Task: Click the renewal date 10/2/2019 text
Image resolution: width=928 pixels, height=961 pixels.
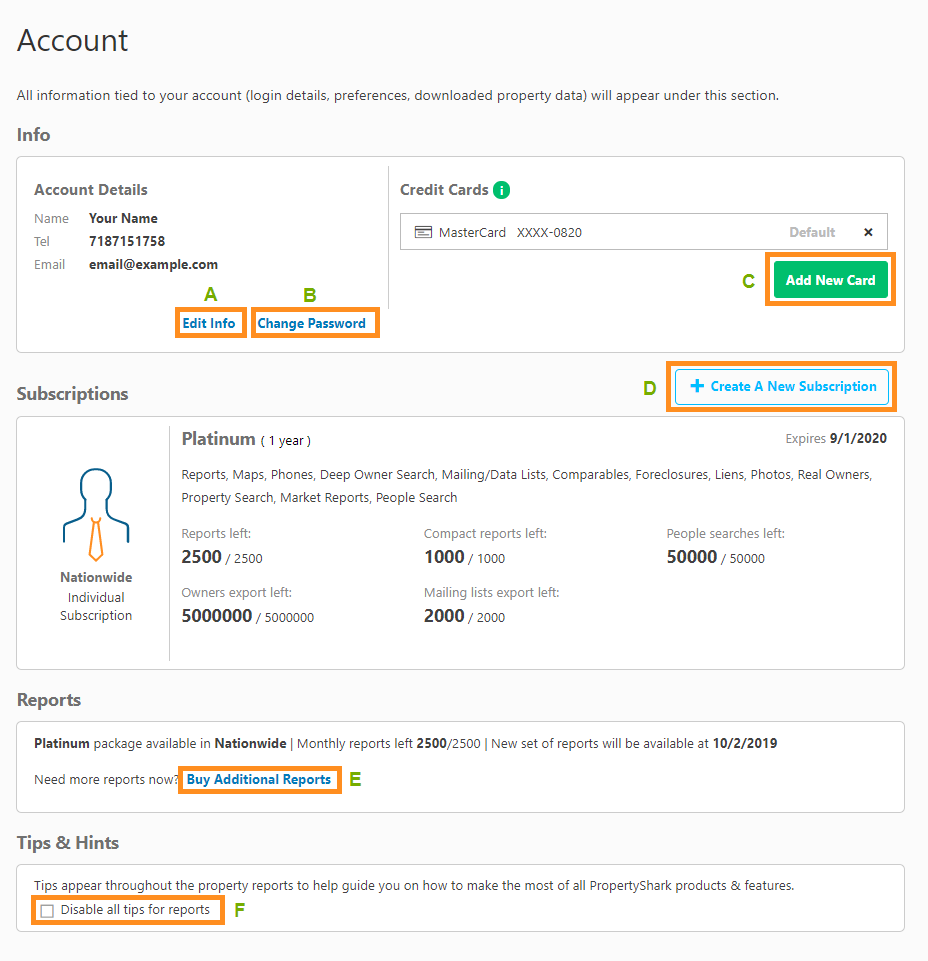Action: [745, 743]
